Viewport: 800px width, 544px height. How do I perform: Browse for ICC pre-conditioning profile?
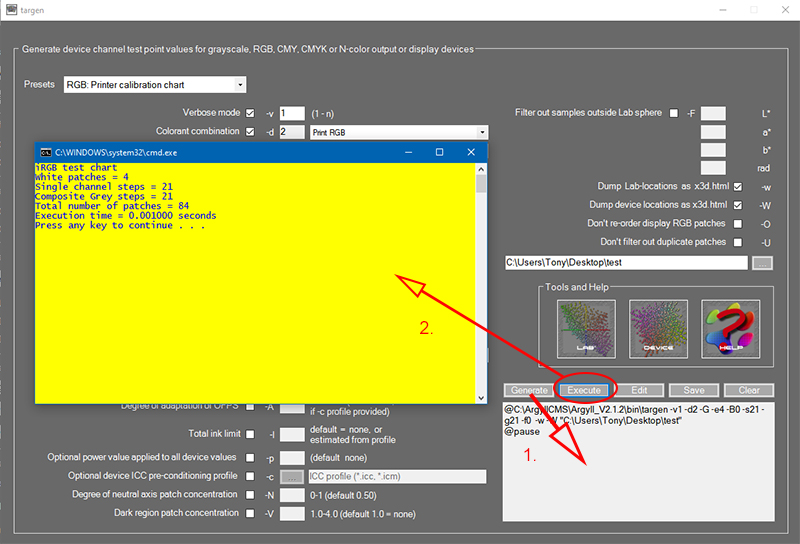coord(292,477)
